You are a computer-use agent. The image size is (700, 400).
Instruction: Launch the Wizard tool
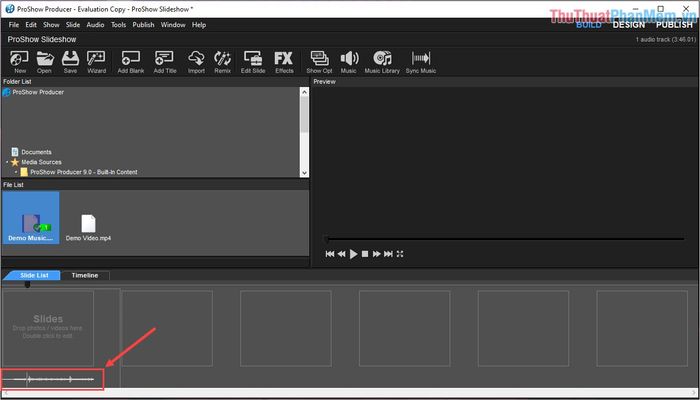[96, 62]
